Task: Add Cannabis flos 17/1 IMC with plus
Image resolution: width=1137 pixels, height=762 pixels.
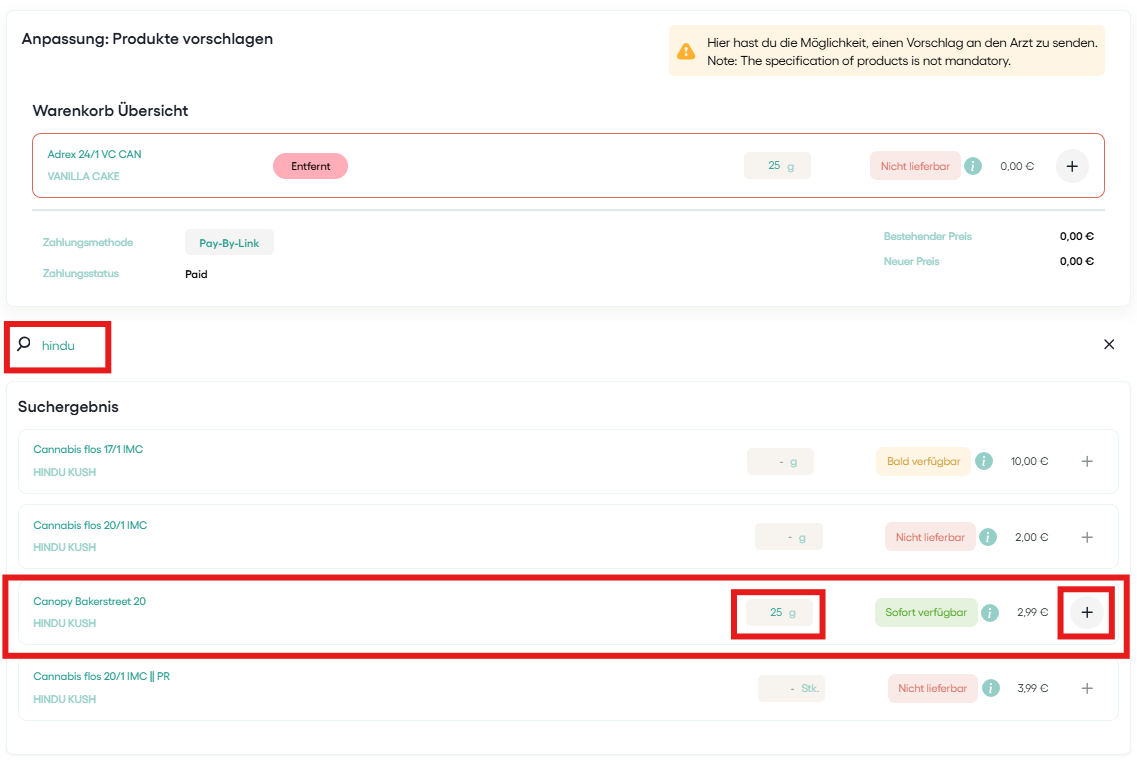Action: 1087,461
